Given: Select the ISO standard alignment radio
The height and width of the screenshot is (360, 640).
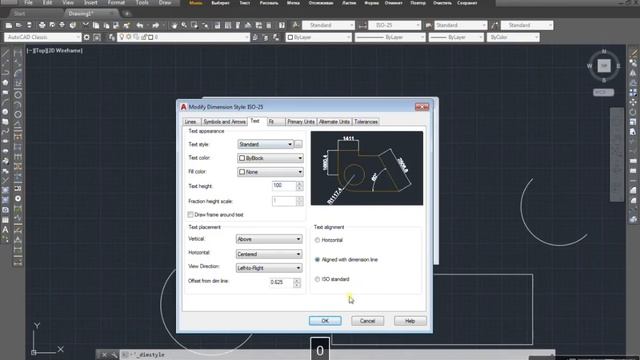Looking at the screenshot, I should pos(317,279).
